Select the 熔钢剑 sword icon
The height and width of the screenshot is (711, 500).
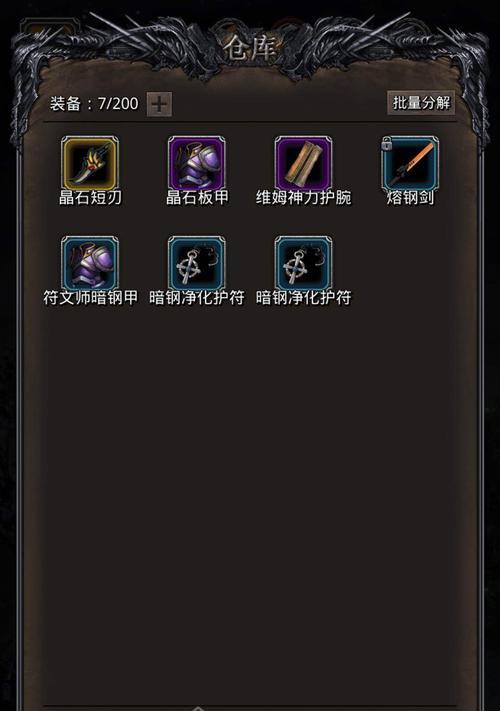[410, 163]
